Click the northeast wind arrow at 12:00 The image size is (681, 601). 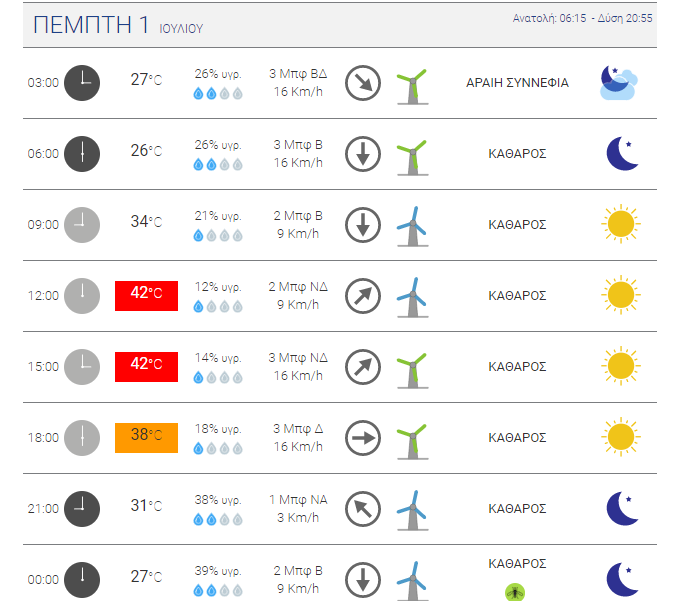click(363, 296)
